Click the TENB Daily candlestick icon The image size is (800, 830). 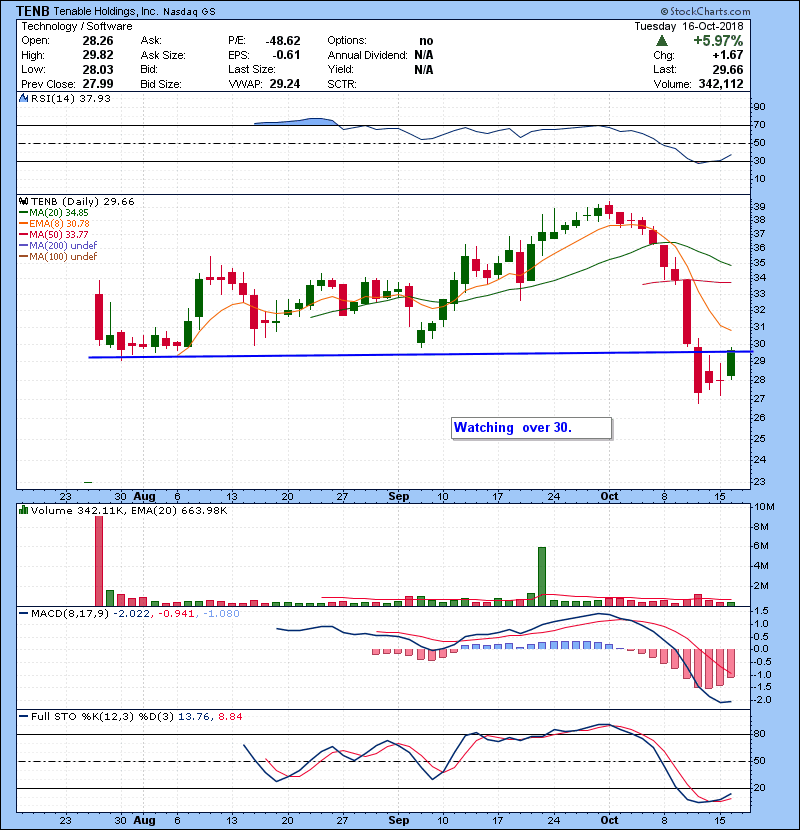23,202
